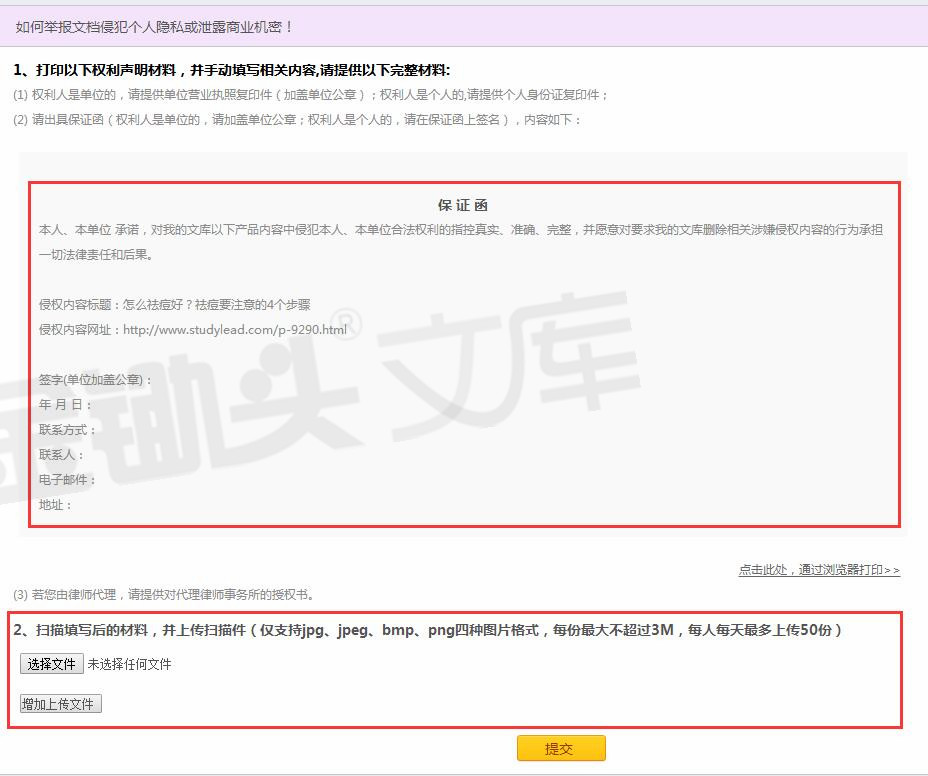This screenshot has width=928, height=776.
Task: Click the 年 月 日 line
Action: click(x=65, y=405)
